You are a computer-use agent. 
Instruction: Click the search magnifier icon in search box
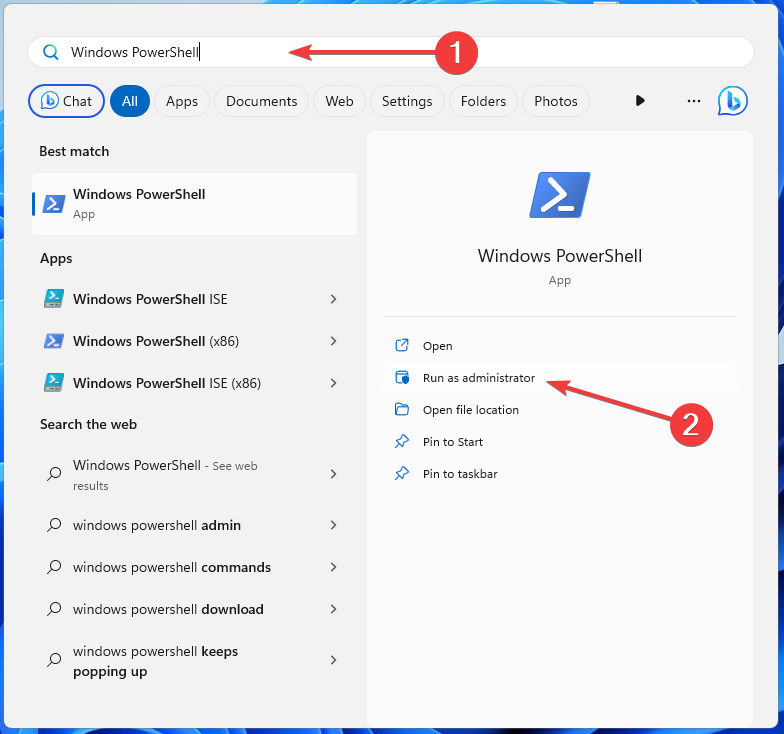click(x=50, y=52)
